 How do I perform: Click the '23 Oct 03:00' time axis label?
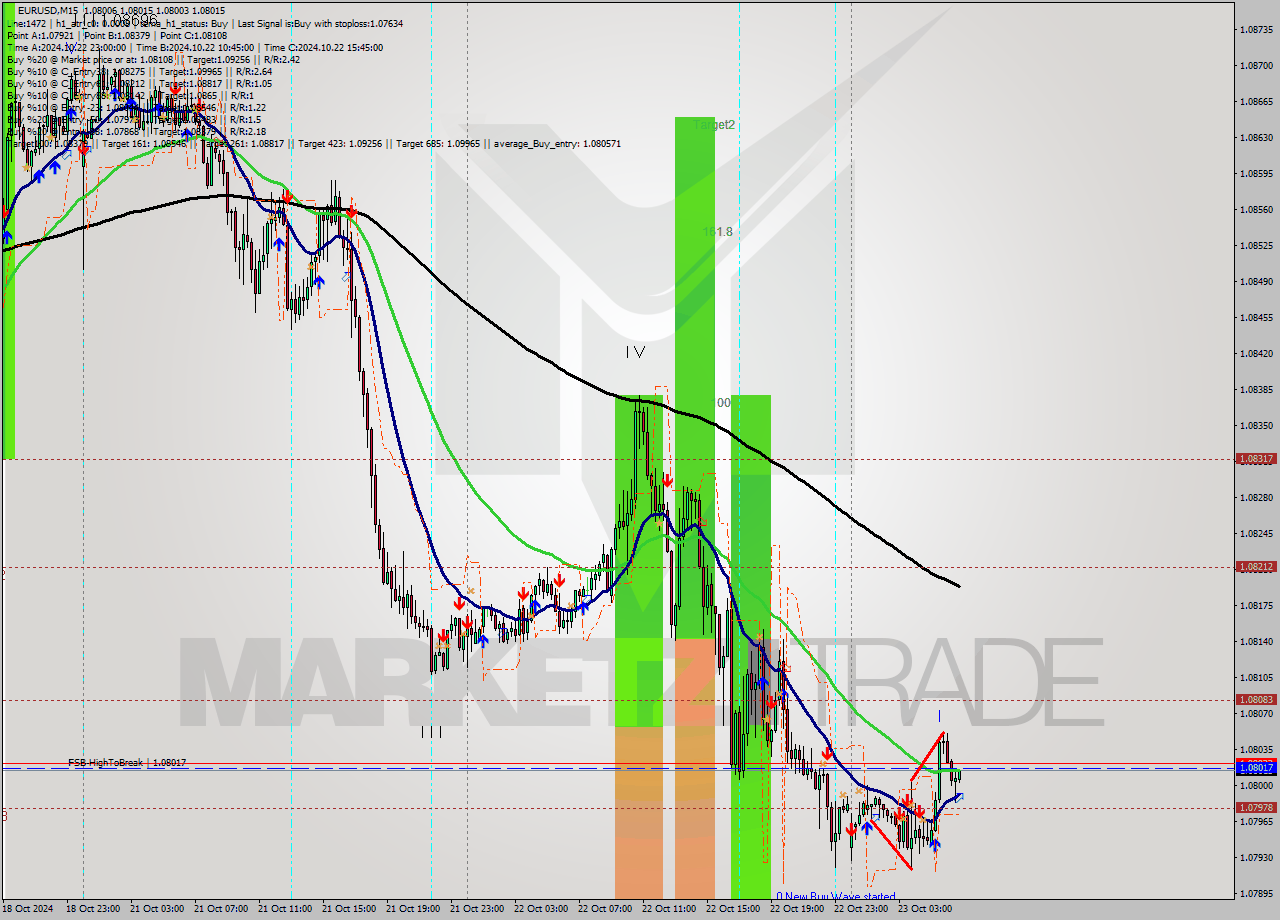click(925, 909)
